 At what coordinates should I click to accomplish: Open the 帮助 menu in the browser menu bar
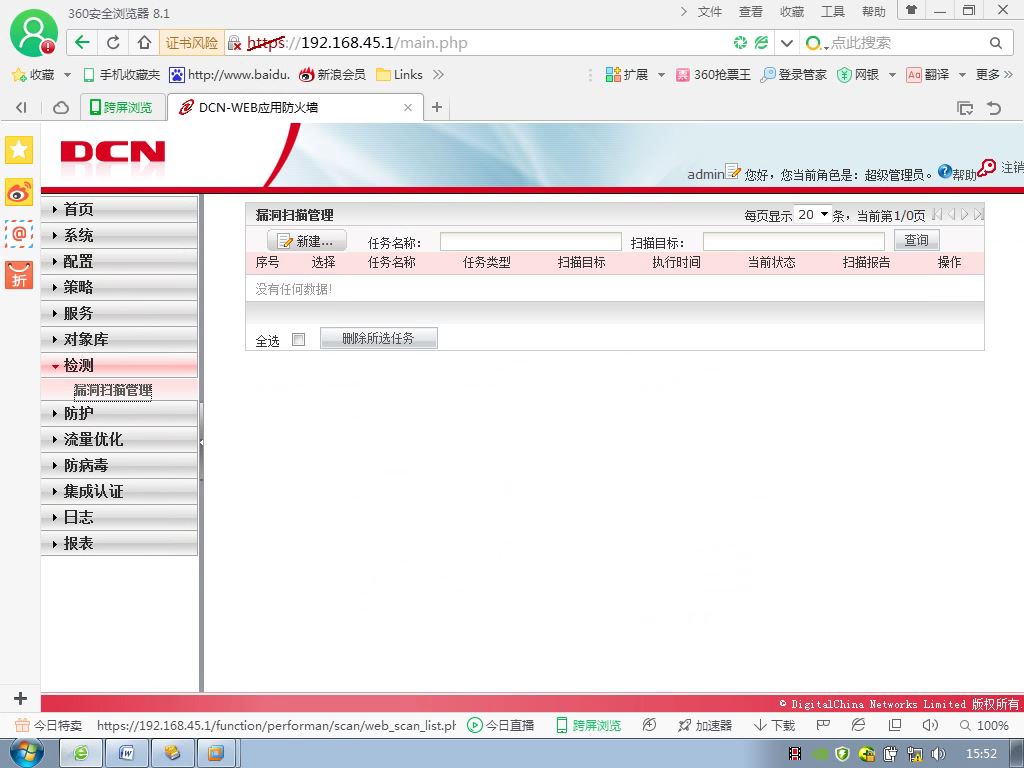pyautogui.click(x=874, y=12)
